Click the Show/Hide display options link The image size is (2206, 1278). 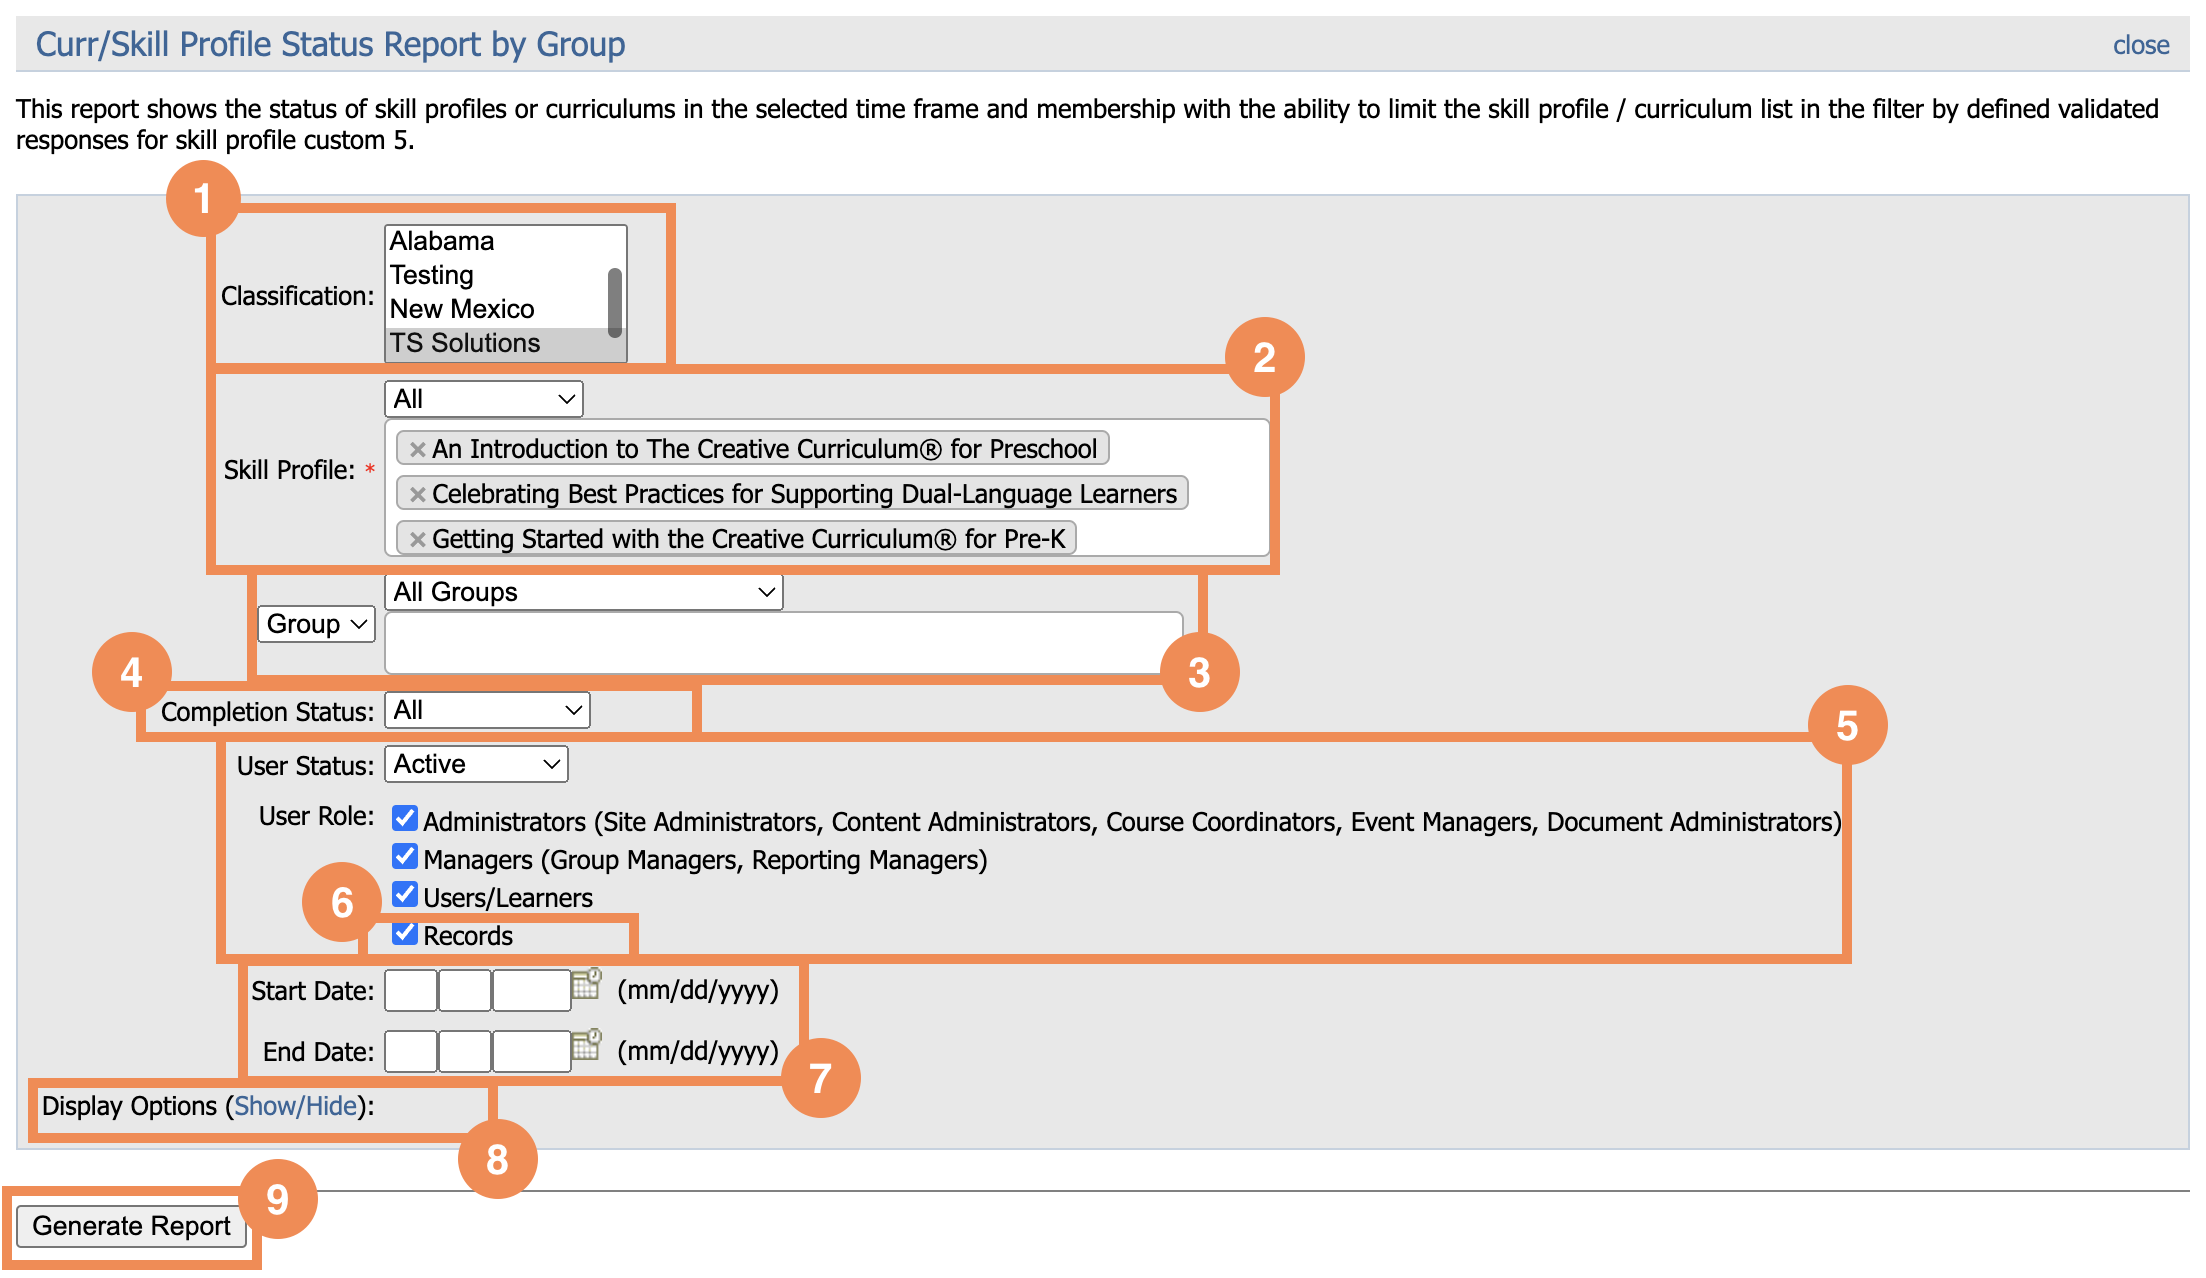click(x=297, y=1106)
